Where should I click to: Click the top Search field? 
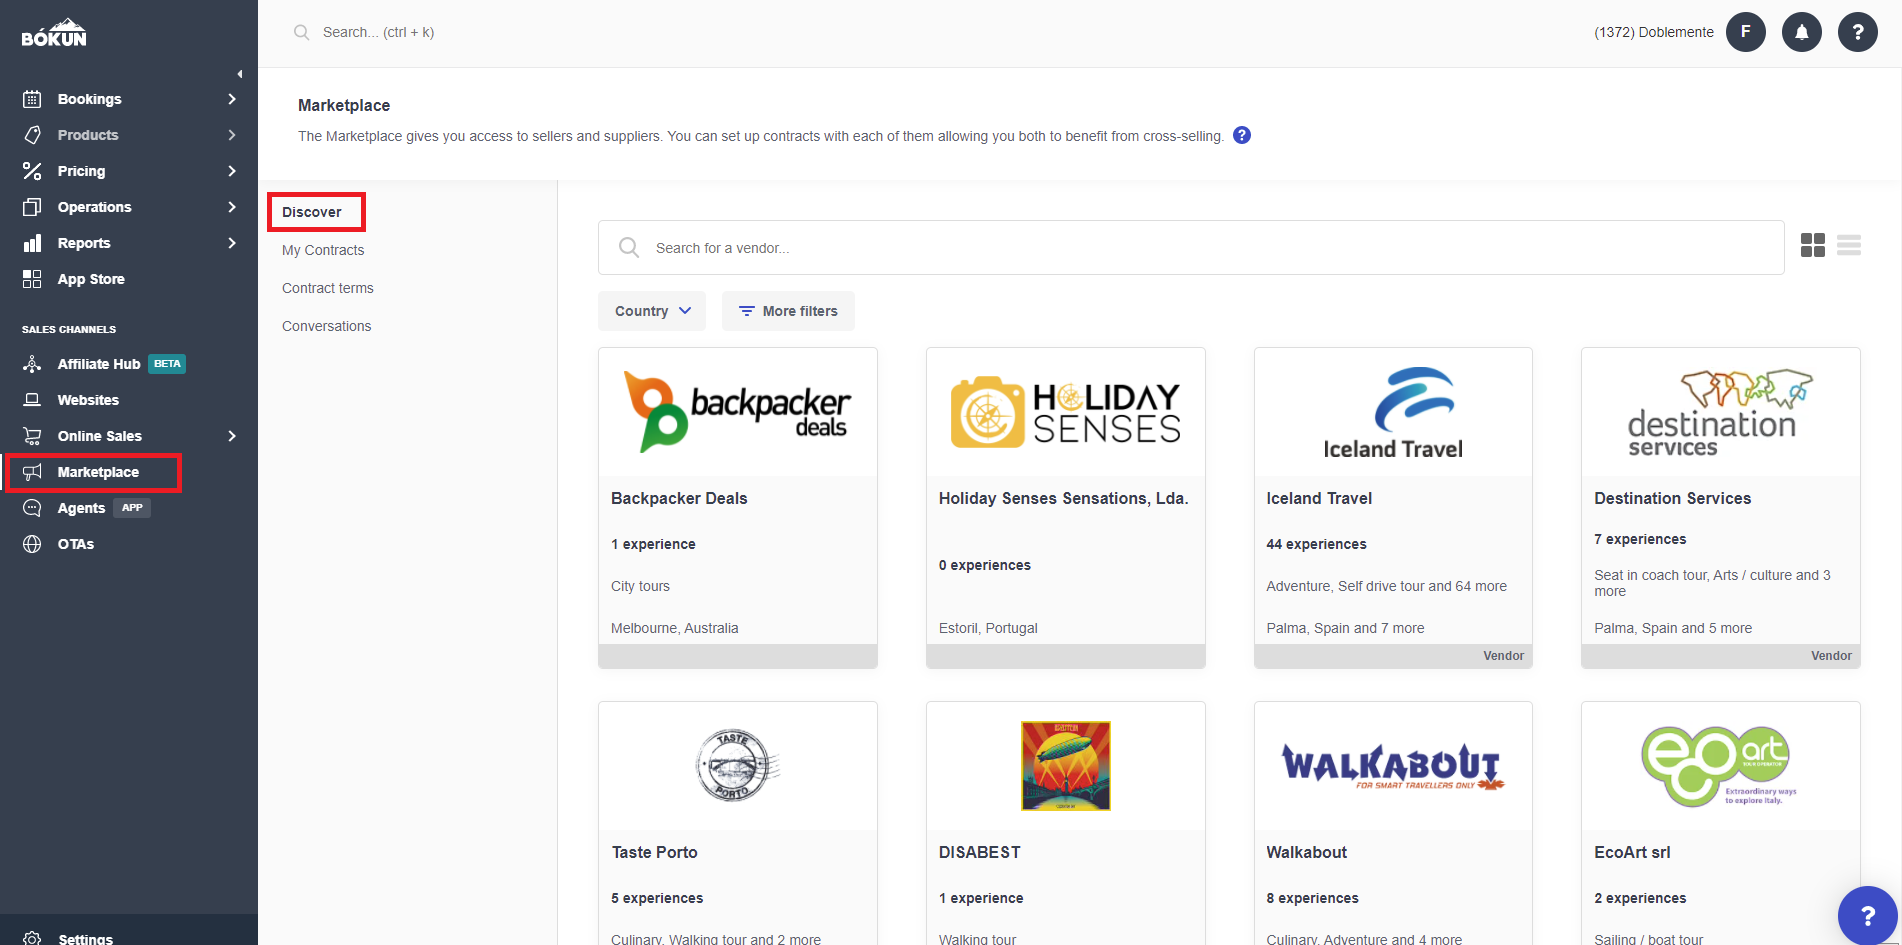(378, 32)
